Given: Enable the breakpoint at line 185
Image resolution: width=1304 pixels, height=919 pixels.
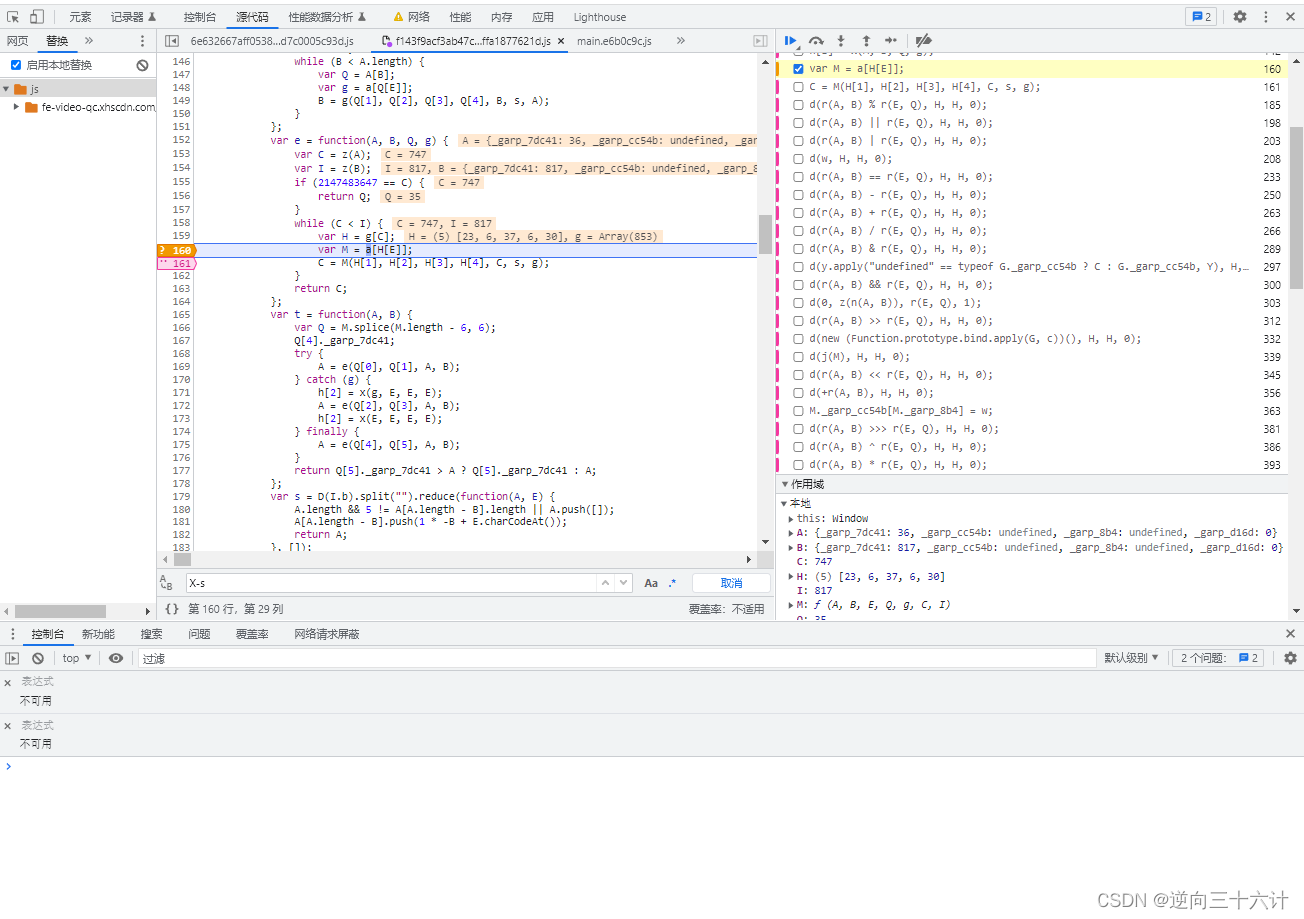Looking at the screenshot, I should [x=798, y=105].
